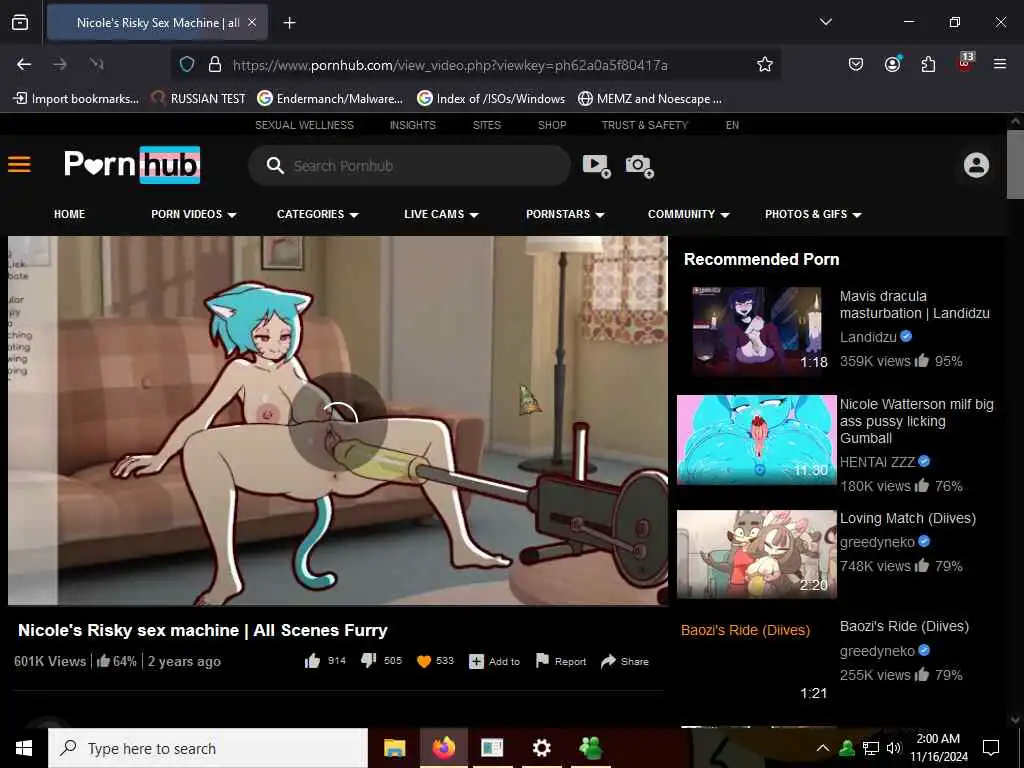The height and width of the screenshot is (768, 1024).
Task: Open Loving Match (Diives) title link
Action: (908, 519)
